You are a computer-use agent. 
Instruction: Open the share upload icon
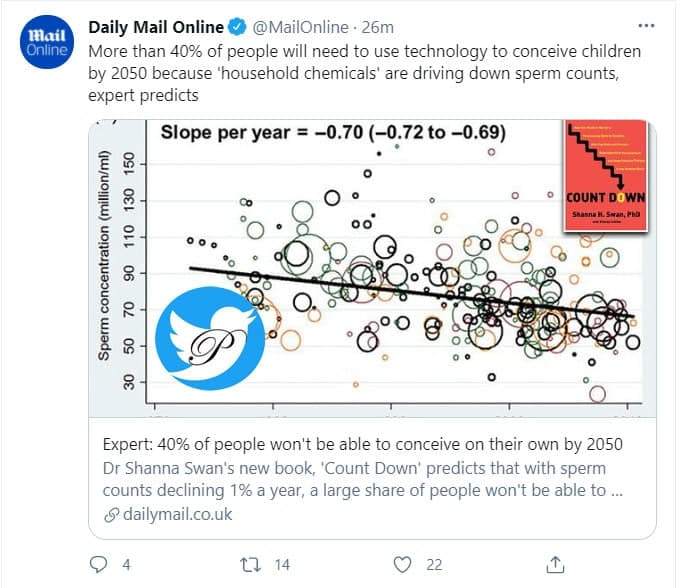(x=555, y=564)
